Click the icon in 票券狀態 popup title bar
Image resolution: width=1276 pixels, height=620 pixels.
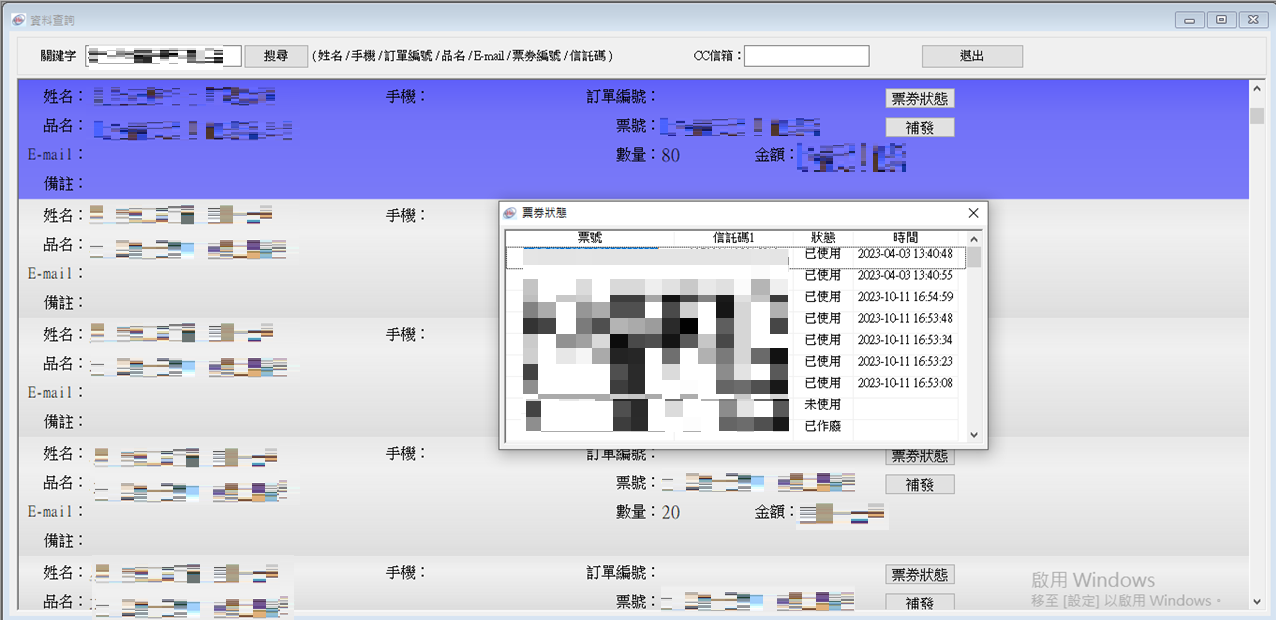click(x=511, y=213)
